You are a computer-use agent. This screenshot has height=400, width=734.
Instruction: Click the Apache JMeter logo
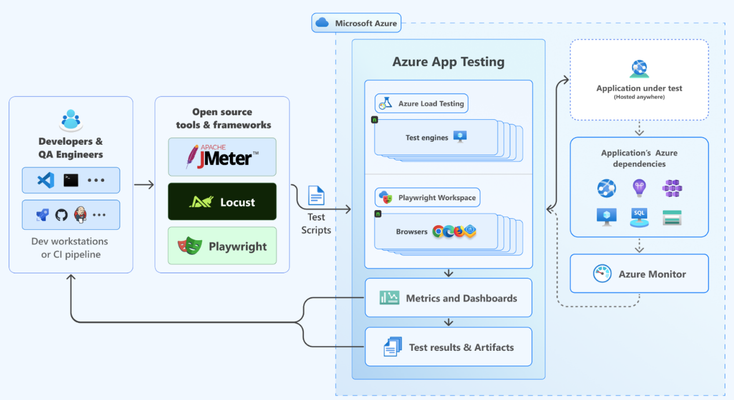click(222, 156)
